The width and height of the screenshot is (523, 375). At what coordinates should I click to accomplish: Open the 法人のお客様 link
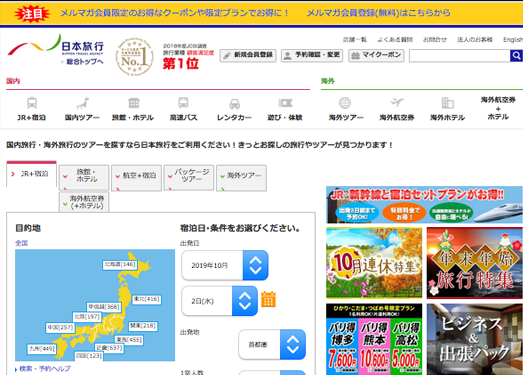point(475,40)
